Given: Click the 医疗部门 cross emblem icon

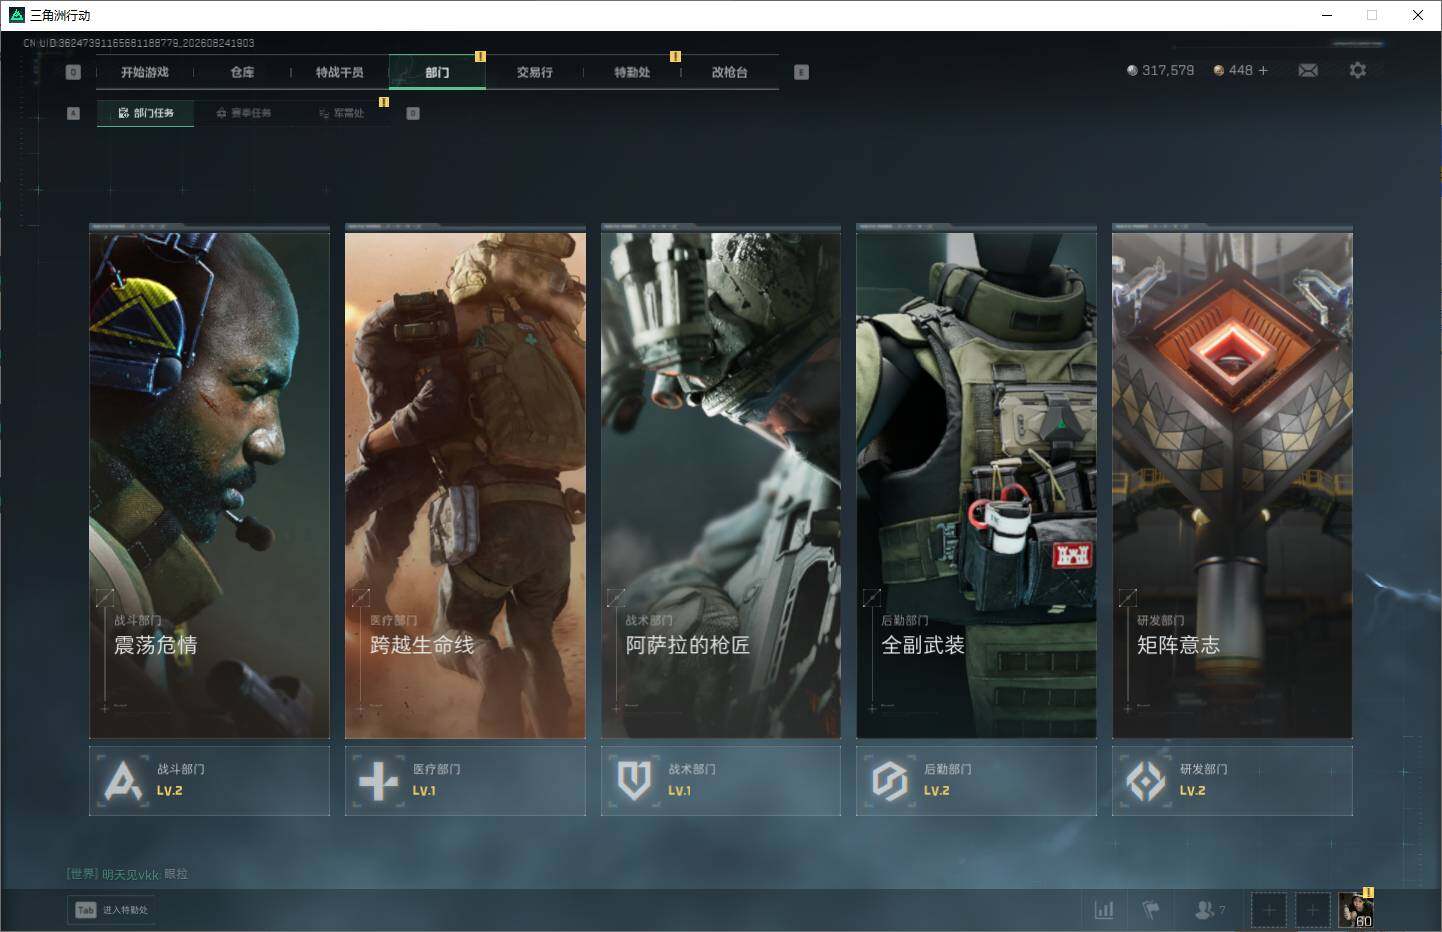Looking at the screenshot, I should click(378, 781).
